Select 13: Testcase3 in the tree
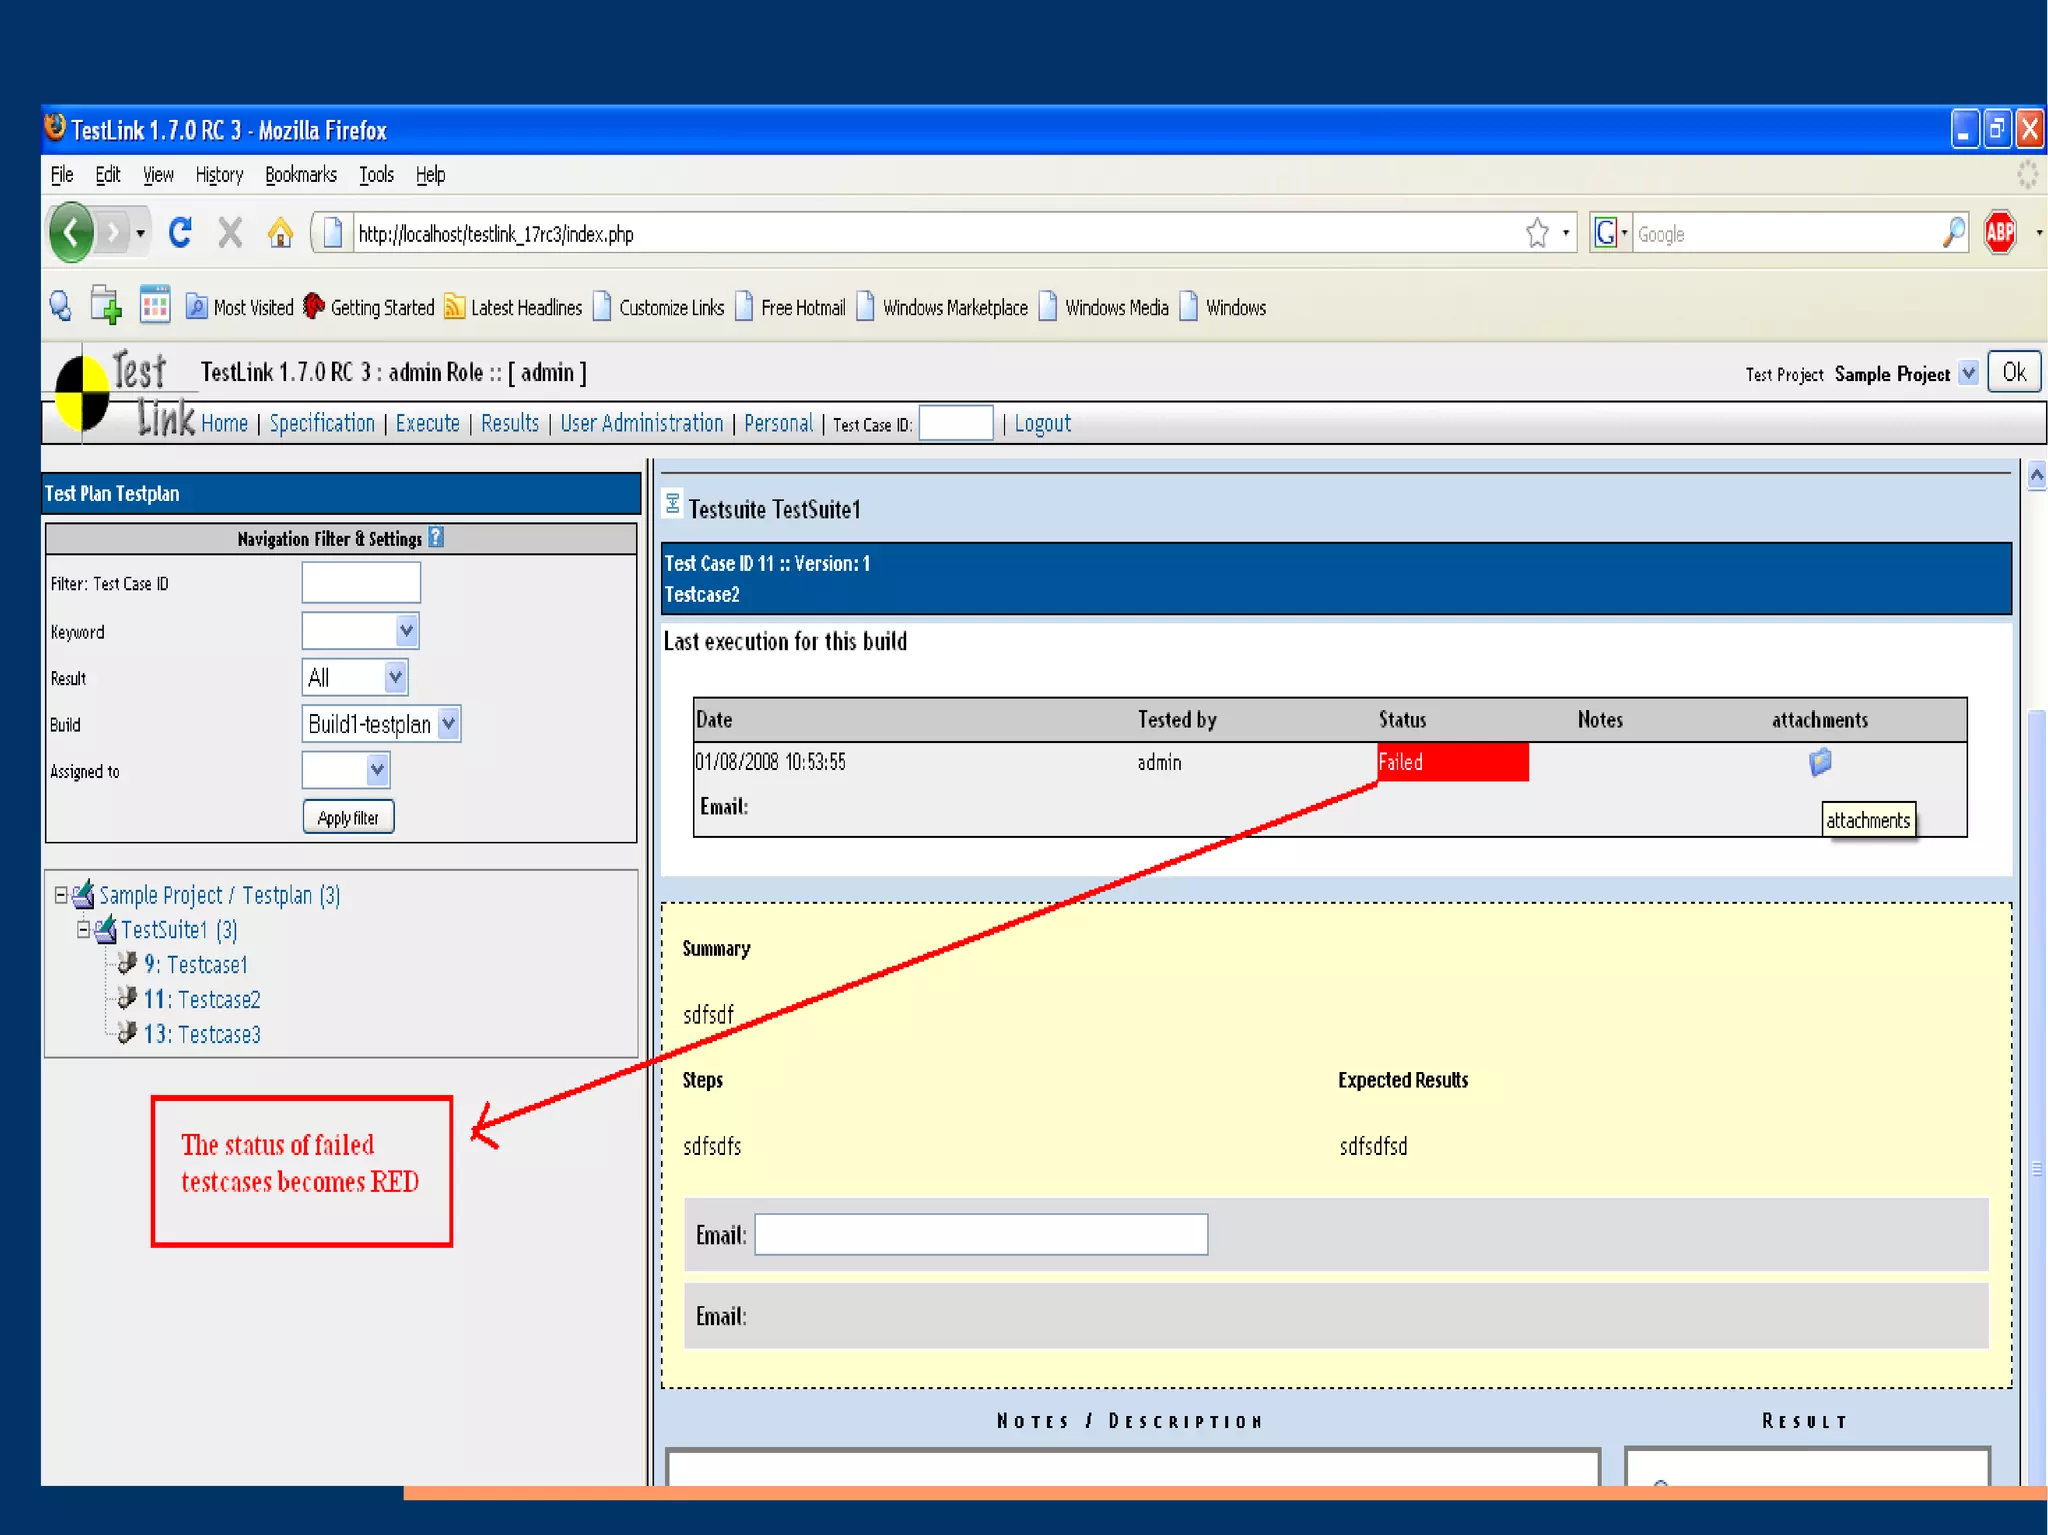 [x=202, y=1034]
